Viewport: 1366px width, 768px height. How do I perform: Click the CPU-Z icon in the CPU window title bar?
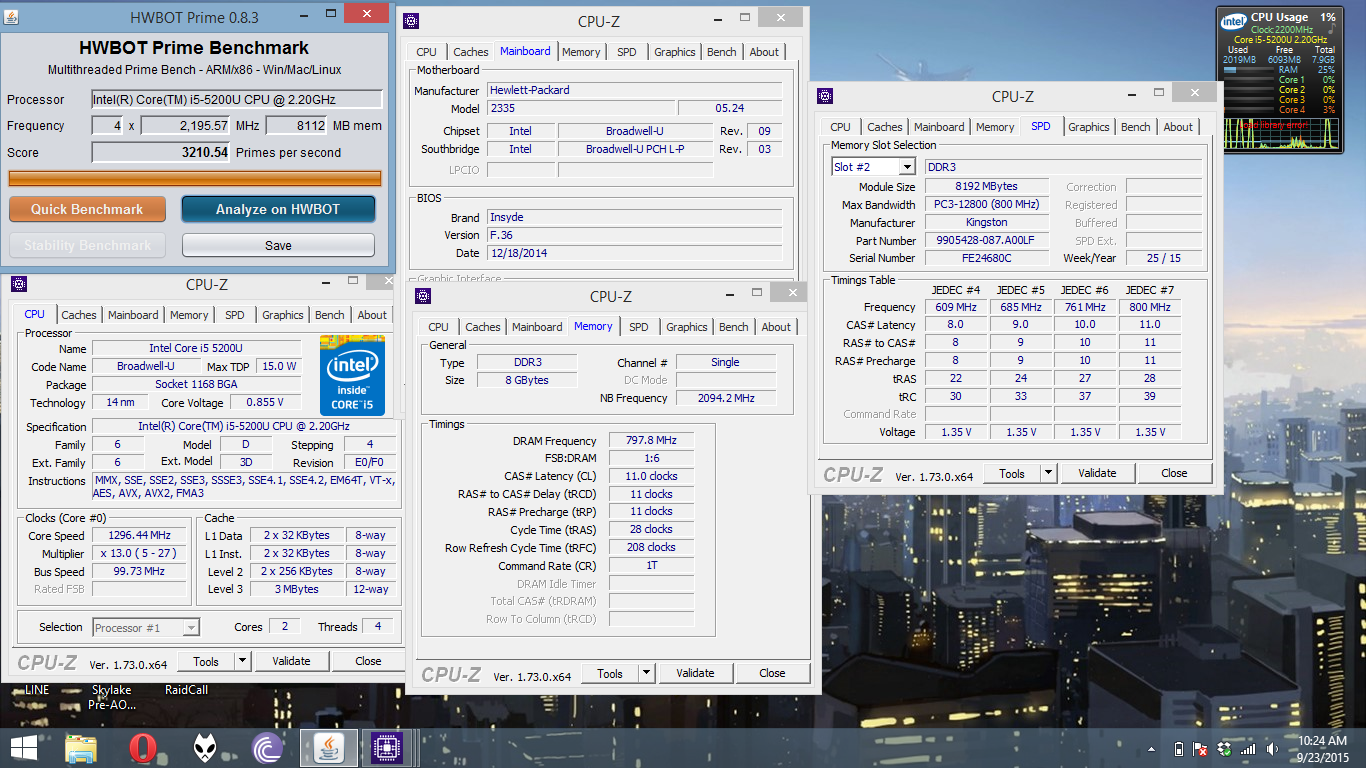coord(19,284)
